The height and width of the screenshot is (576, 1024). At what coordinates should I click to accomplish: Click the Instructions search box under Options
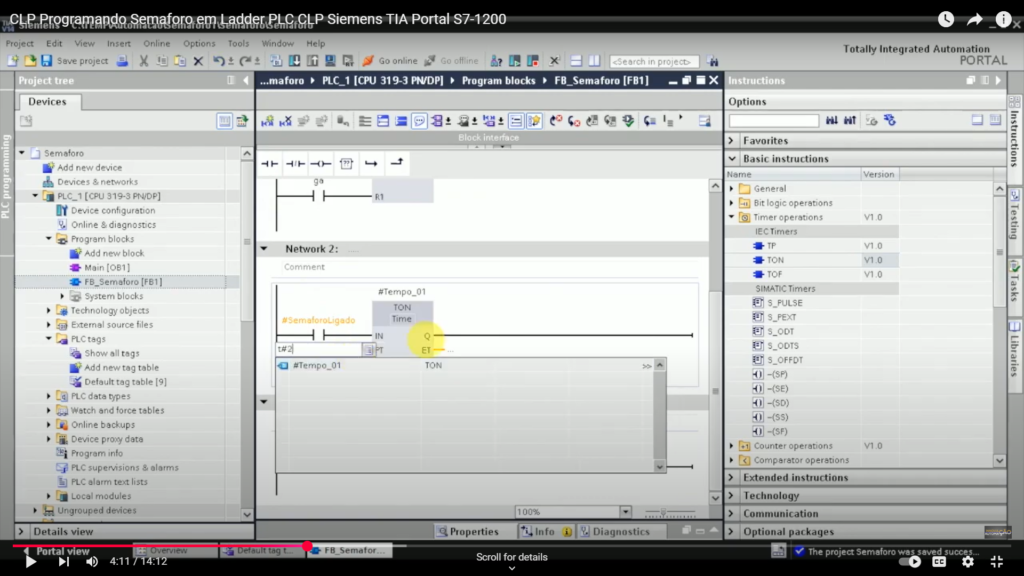[x=774, y=121]
